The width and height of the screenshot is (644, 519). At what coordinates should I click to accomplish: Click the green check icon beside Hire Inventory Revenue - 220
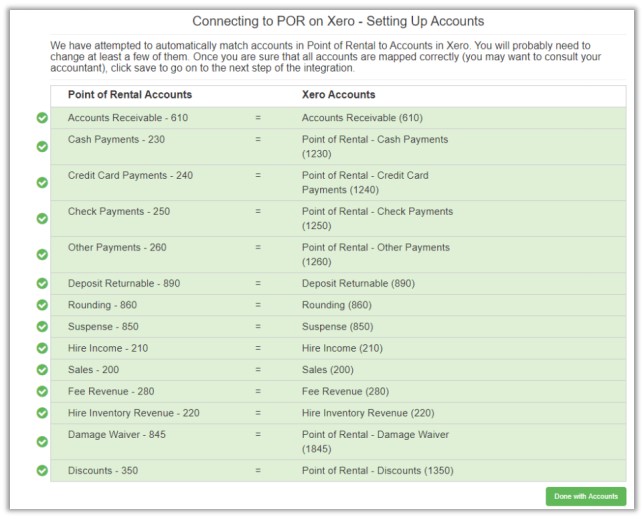pyautogui.click(x=42, y=413)
